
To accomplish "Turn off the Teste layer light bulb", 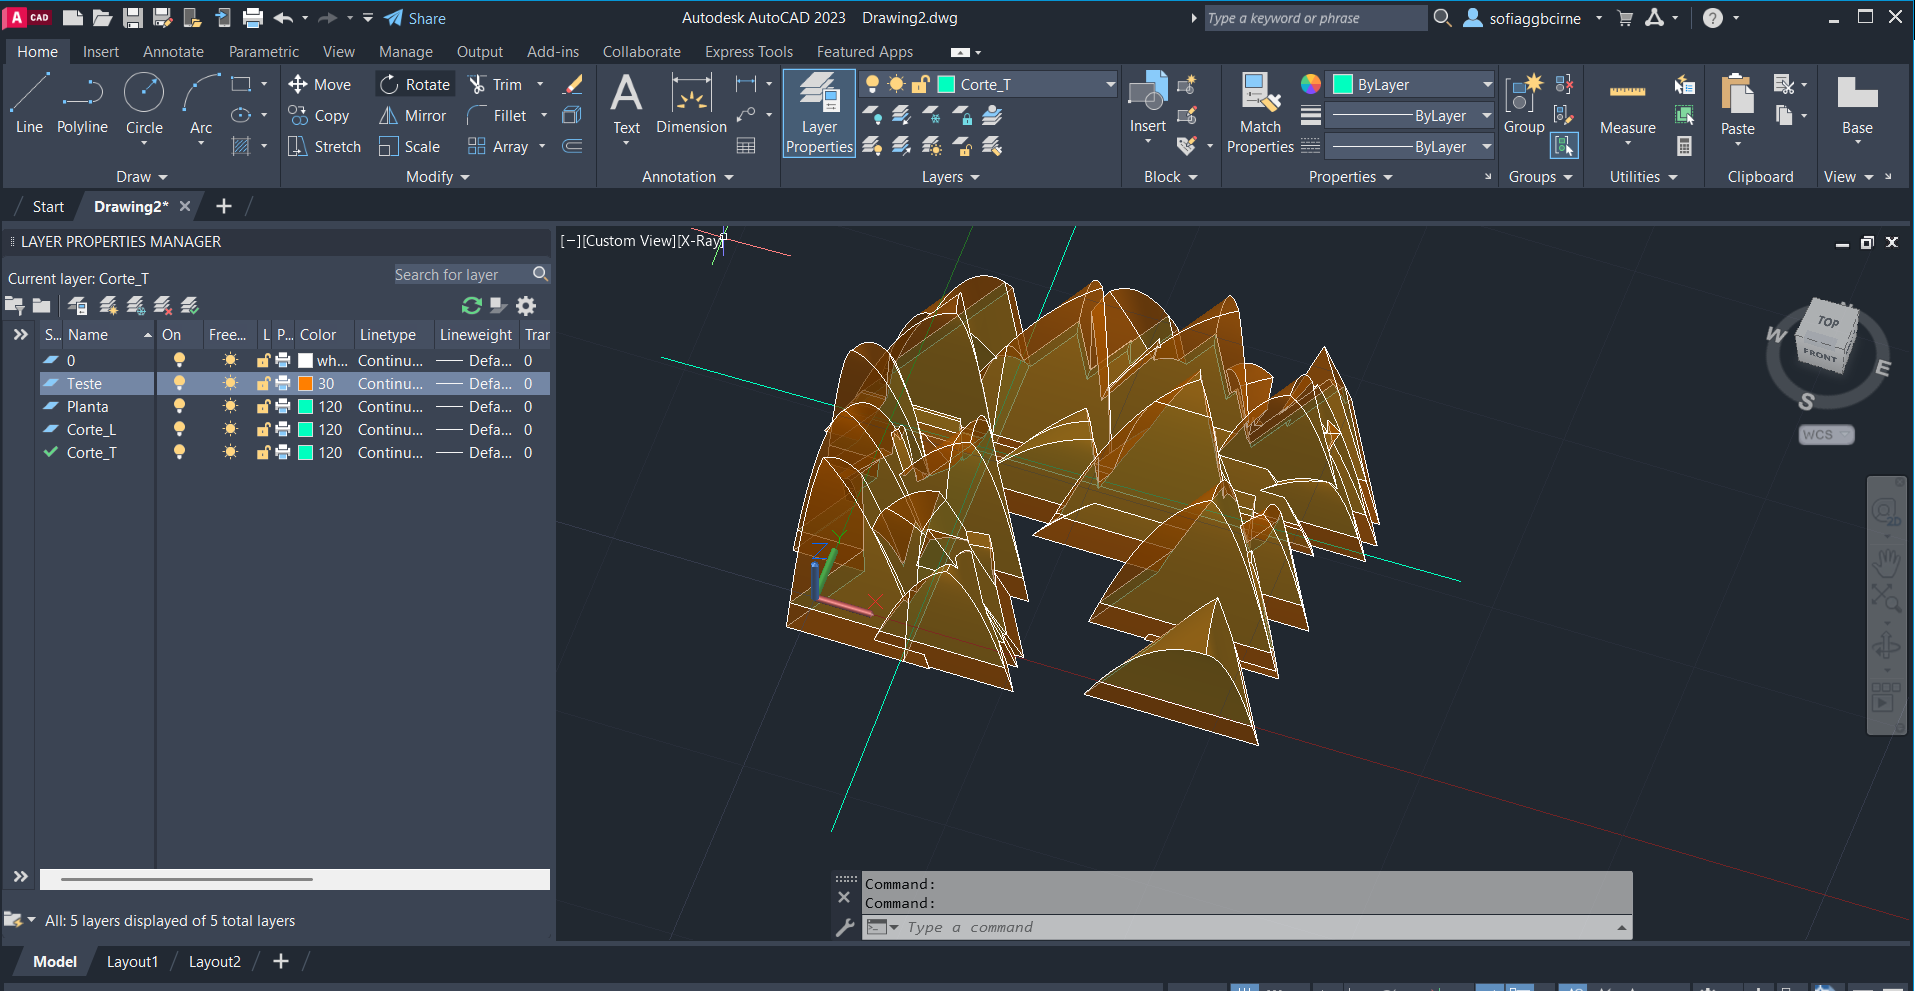I will (179, 384).
